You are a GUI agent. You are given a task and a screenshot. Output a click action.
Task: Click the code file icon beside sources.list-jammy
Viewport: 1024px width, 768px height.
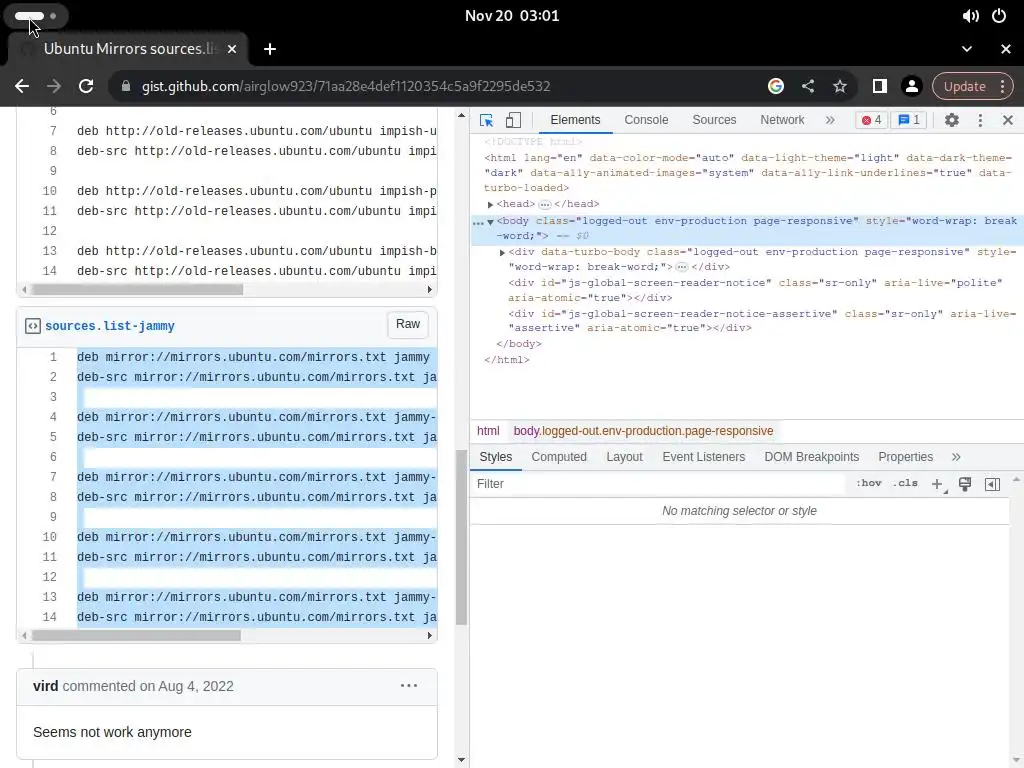(33, 326)
